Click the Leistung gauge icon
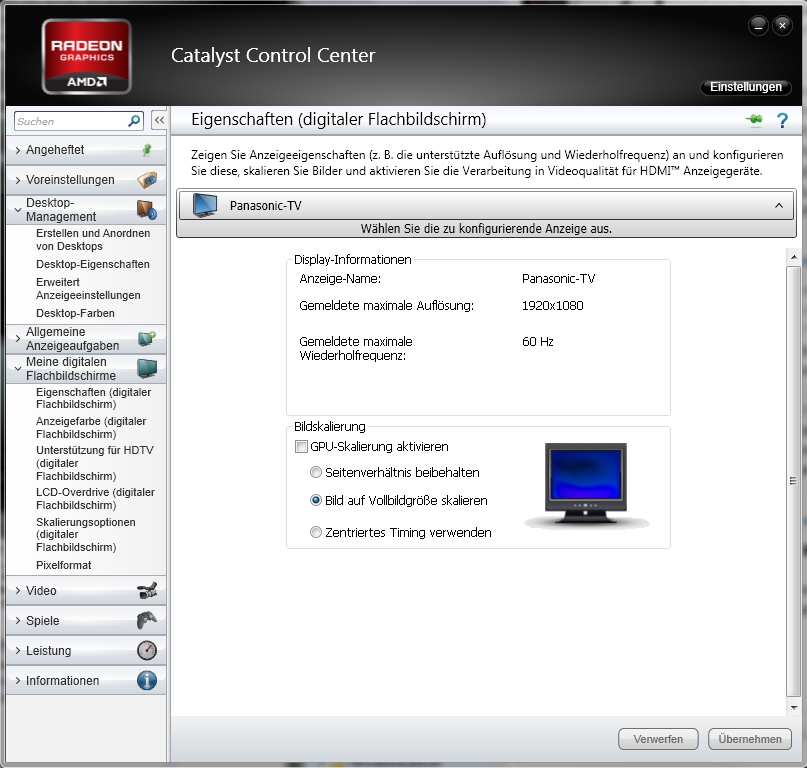Image resolution: width=807 pixels, height=768 pixels. click(x=147, y=650)
